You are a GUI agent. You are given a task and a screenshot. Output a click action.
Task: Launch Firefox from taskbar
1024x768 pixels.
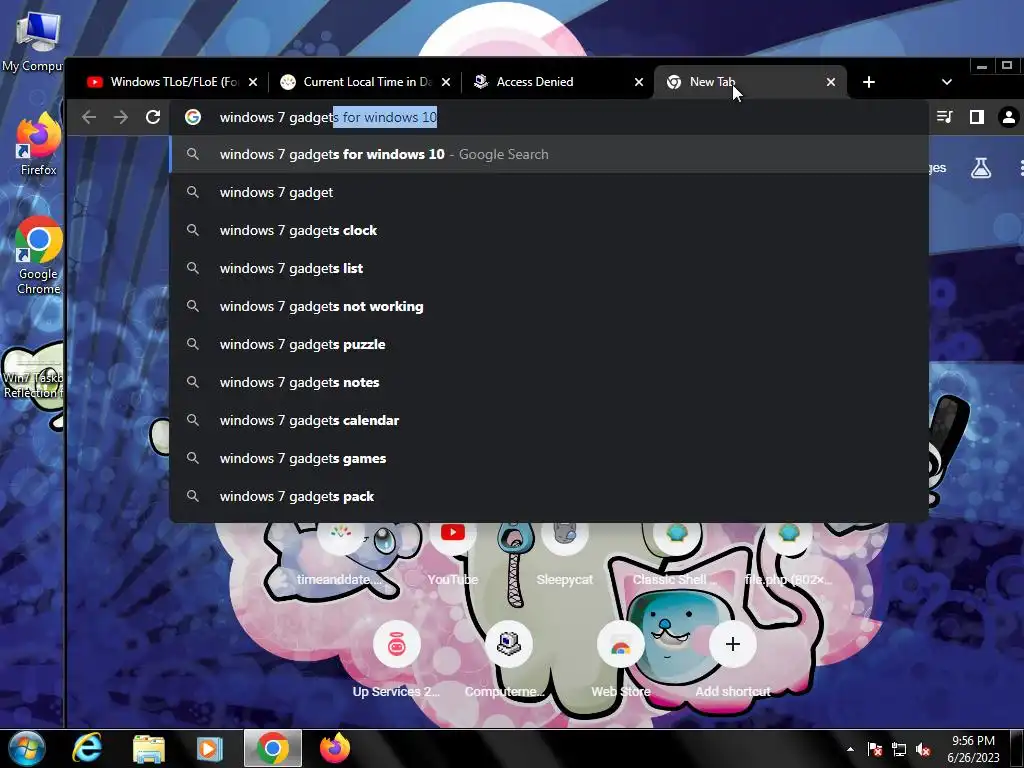(335, 748)
